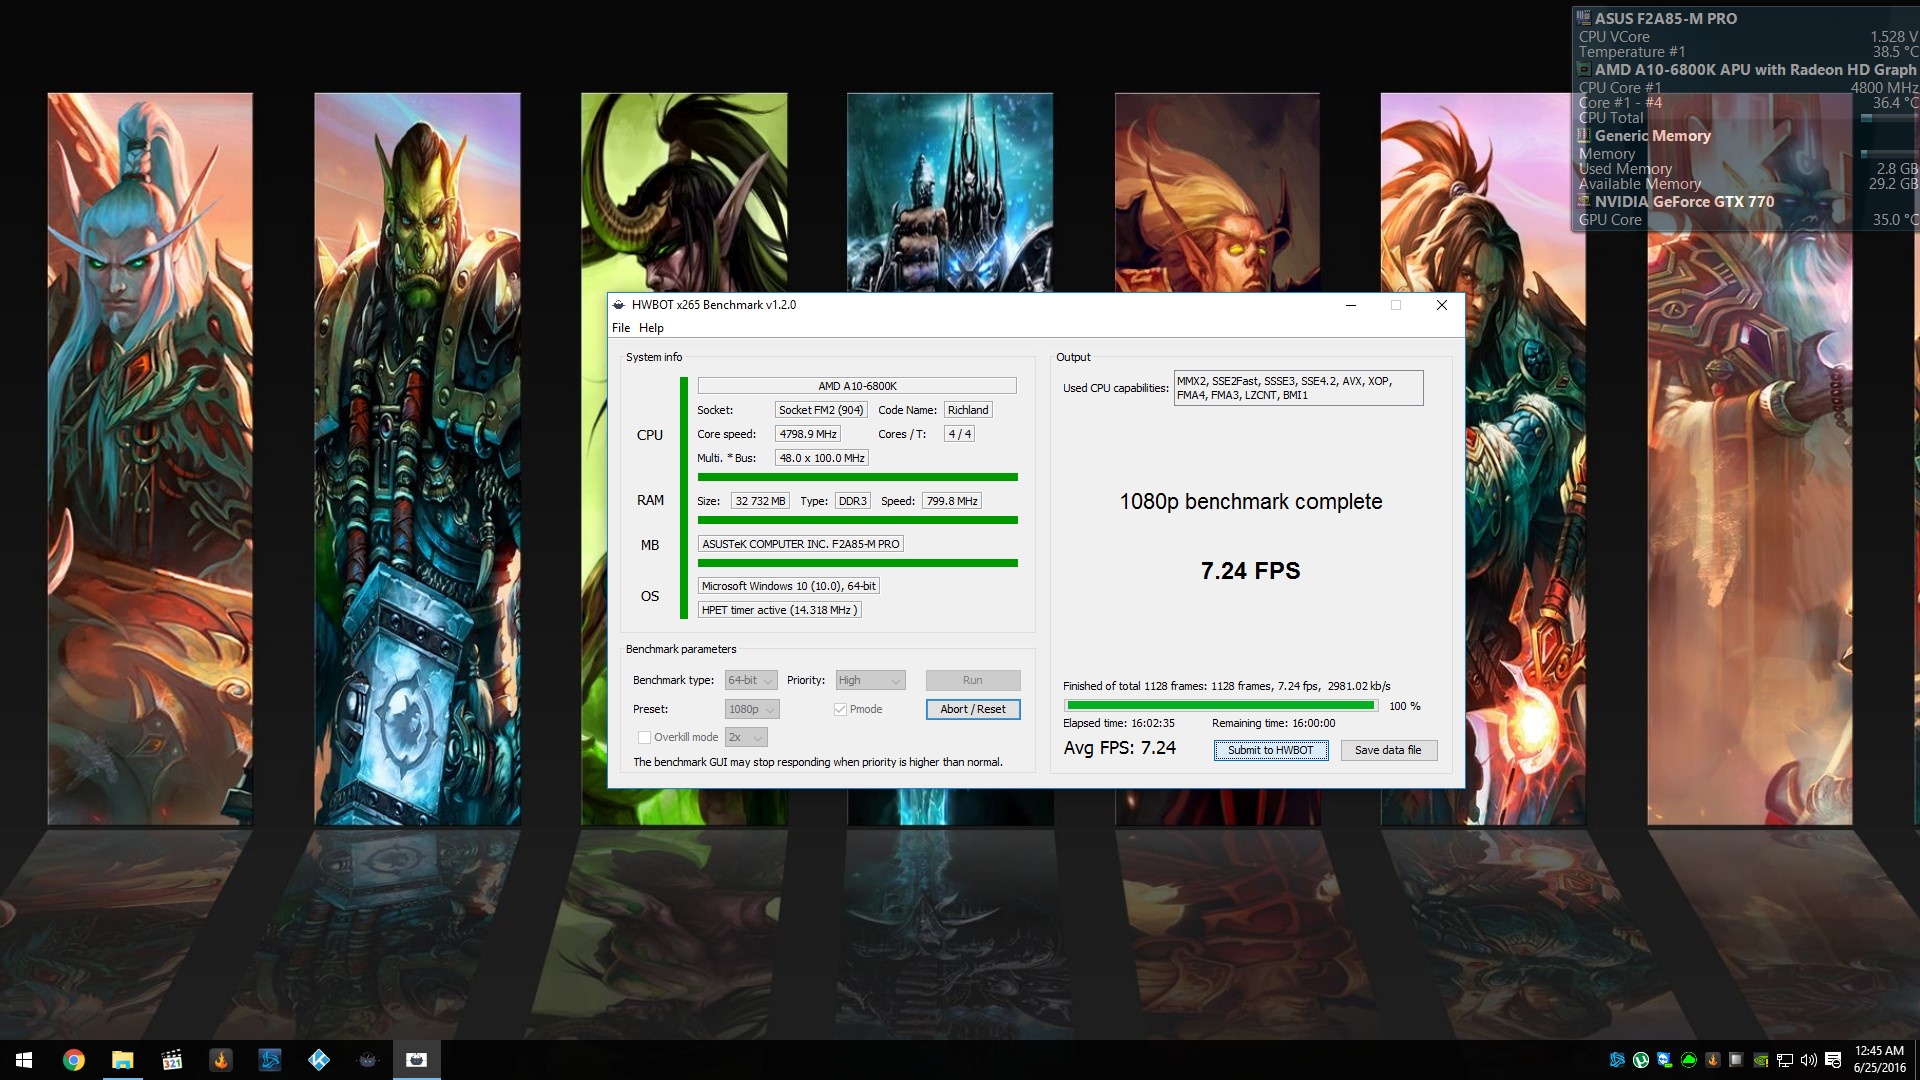1920x1080 pixels.
Task: Enable the Overkill mode checkbox
Action: tap(644, 737)
